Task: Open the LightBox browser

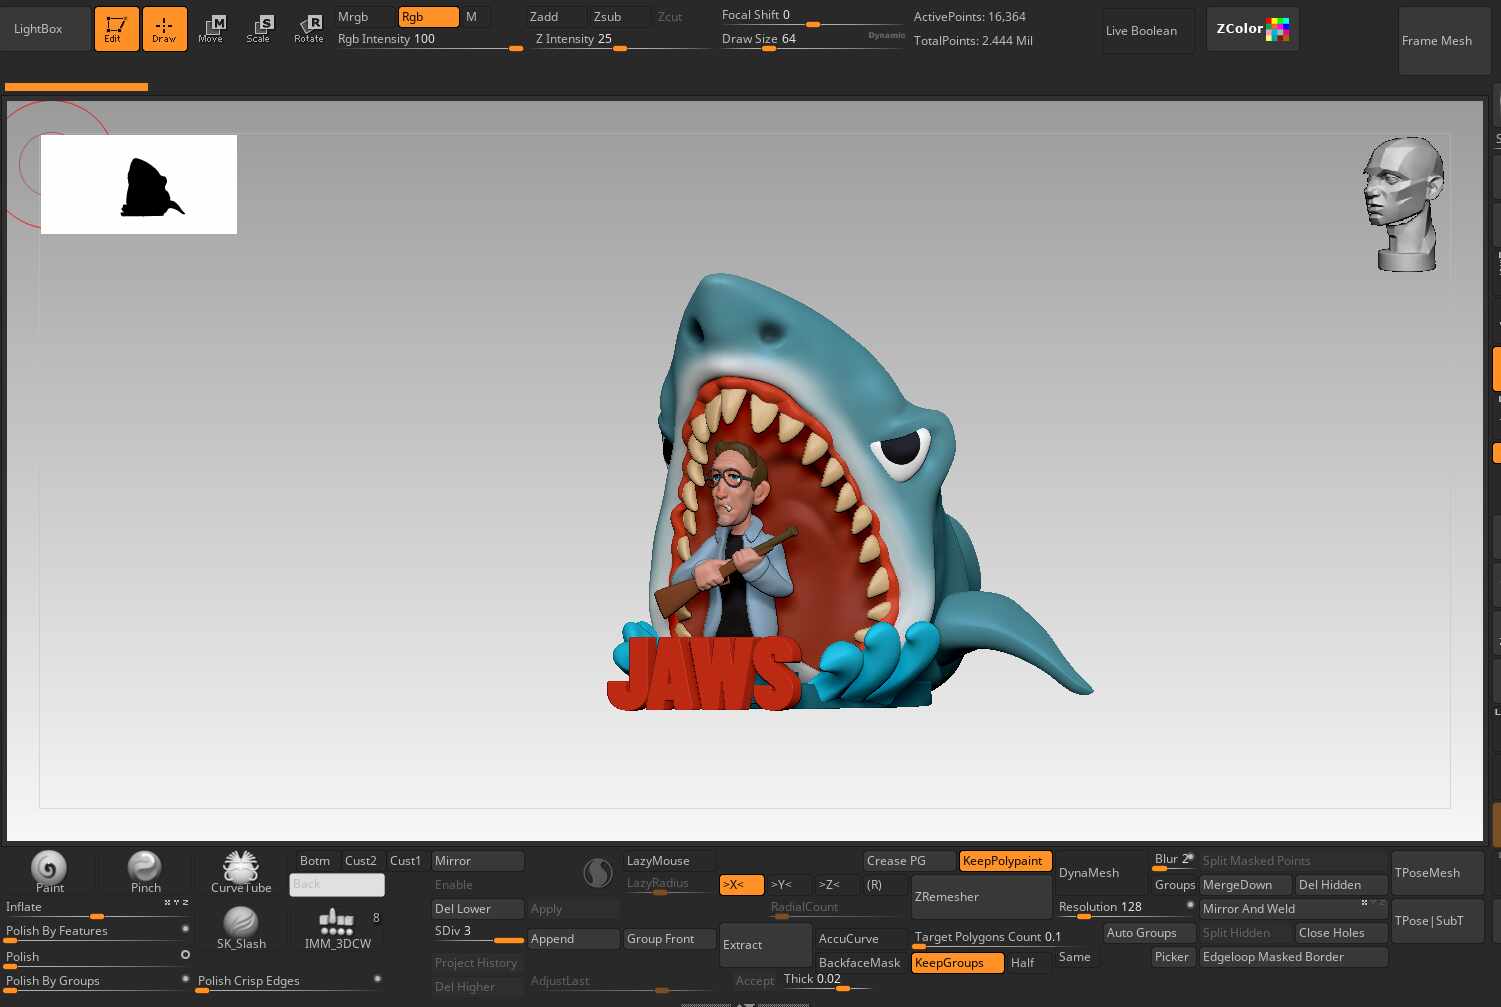Action: coord(38,29)
